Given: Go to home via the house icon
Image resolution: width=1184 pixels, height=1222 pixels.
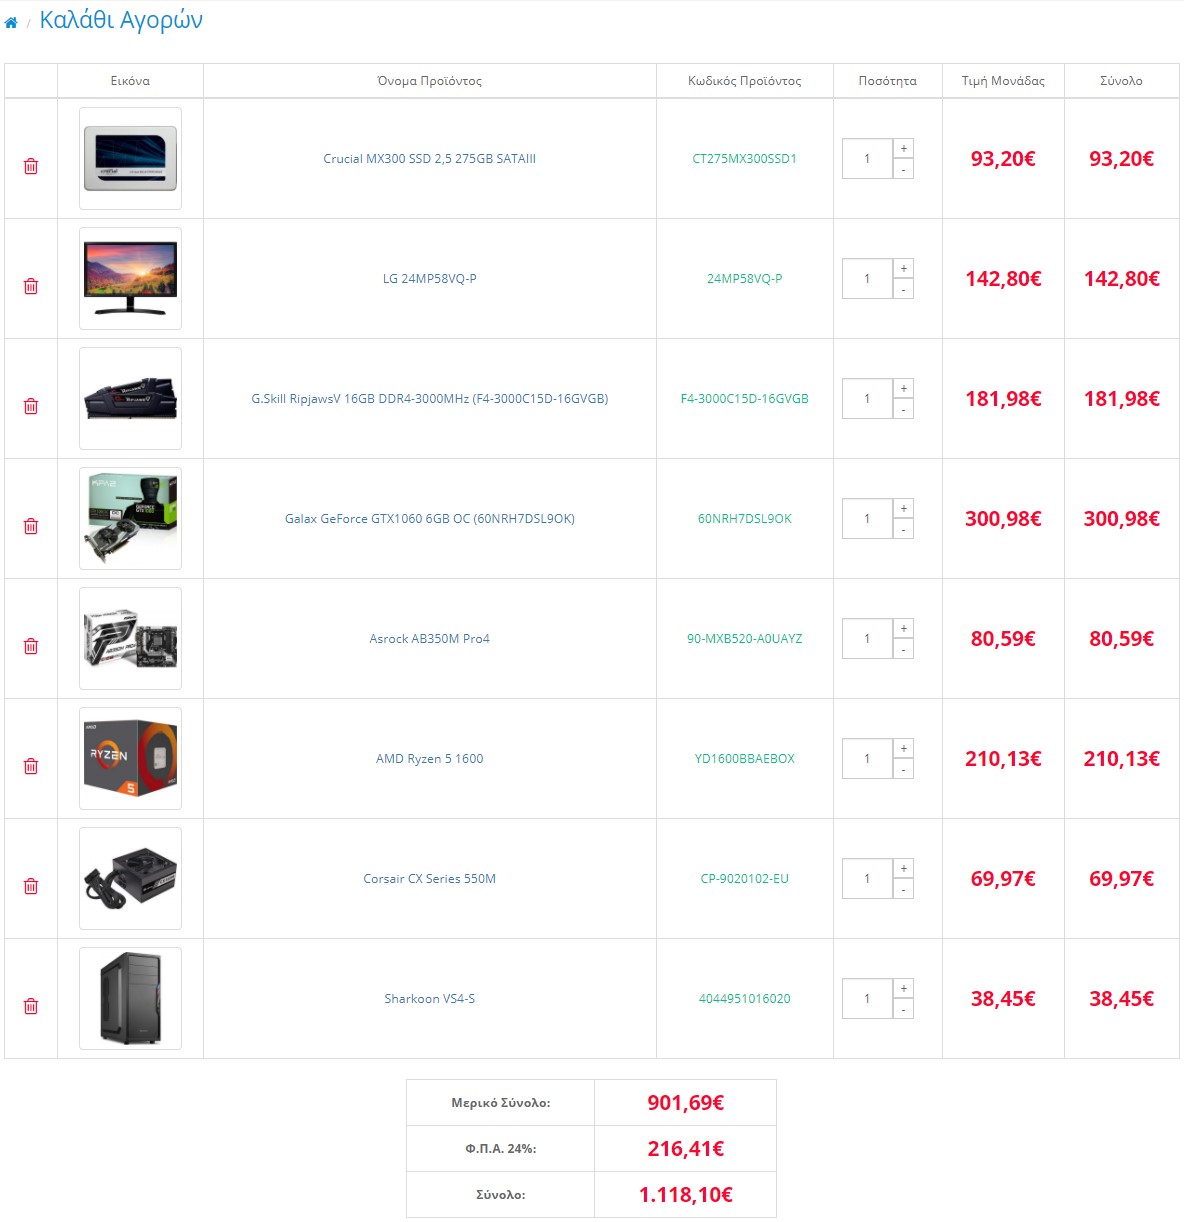Looking at the screenshot, I should click(x=11, y=22).
